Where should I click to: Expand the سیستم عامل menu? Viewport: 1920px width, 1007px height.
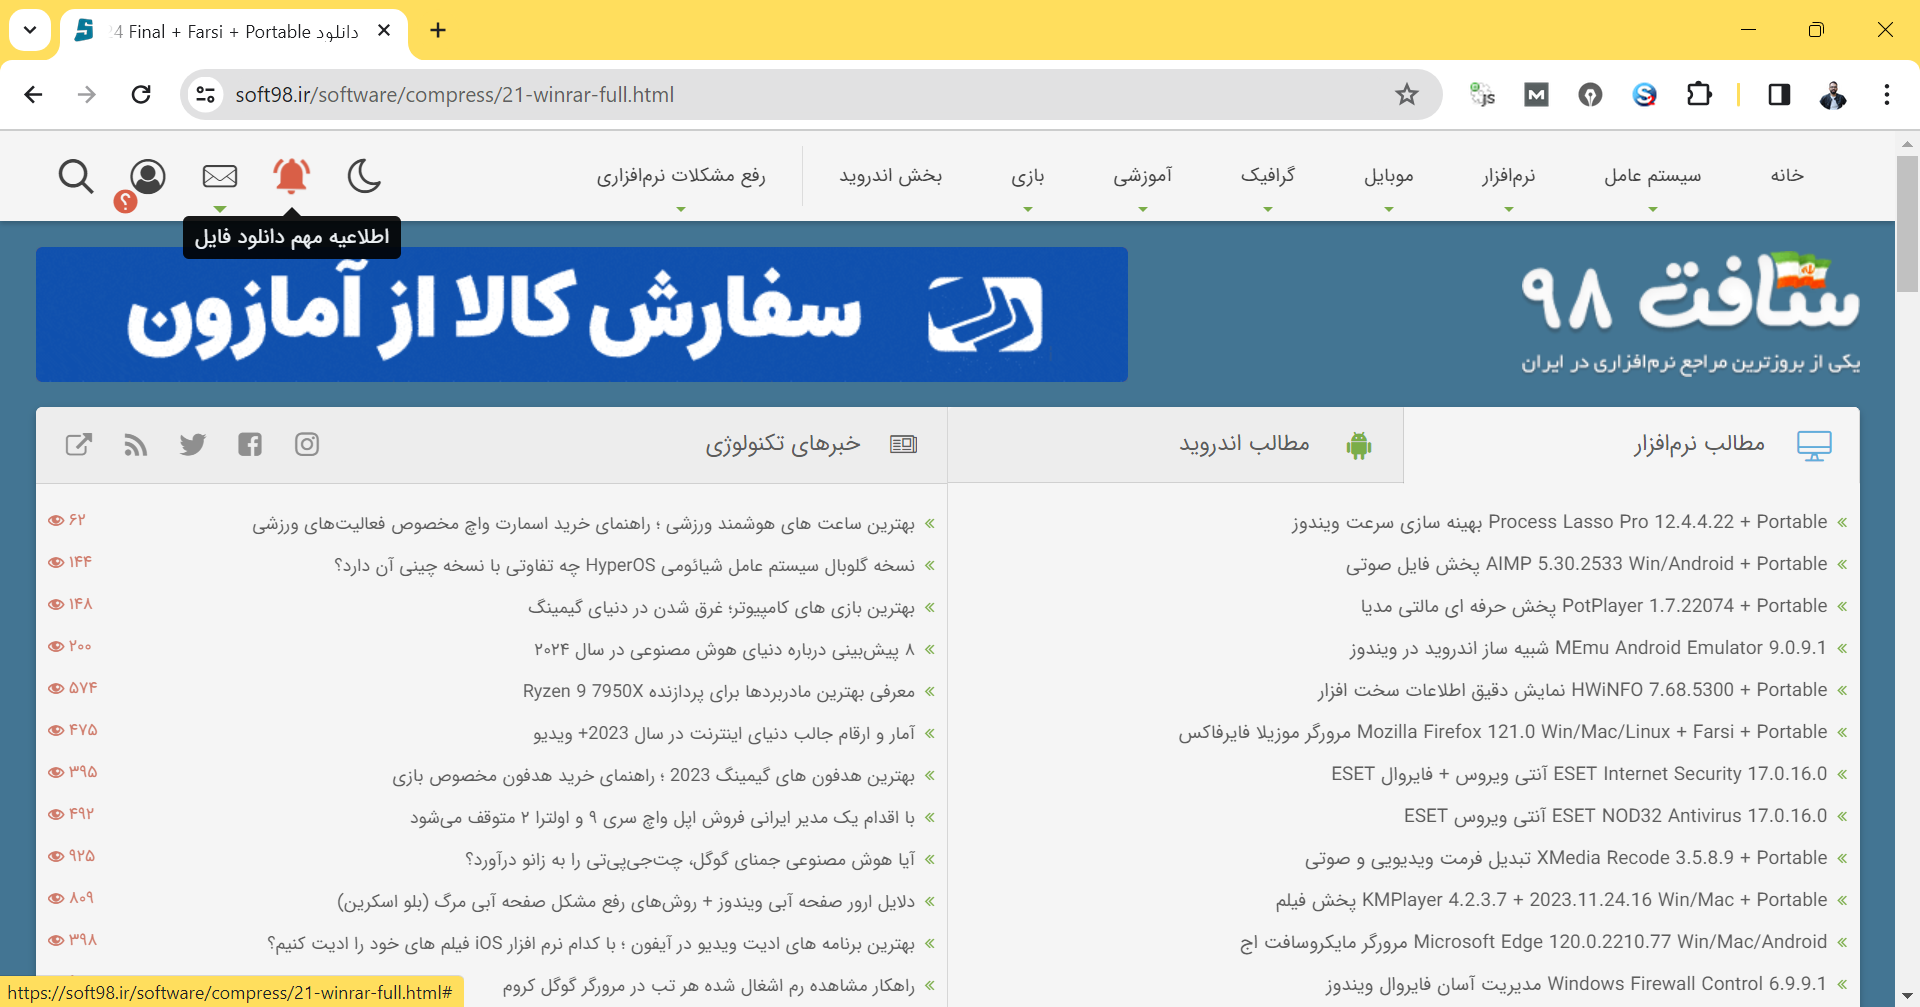pos(1653,177)
